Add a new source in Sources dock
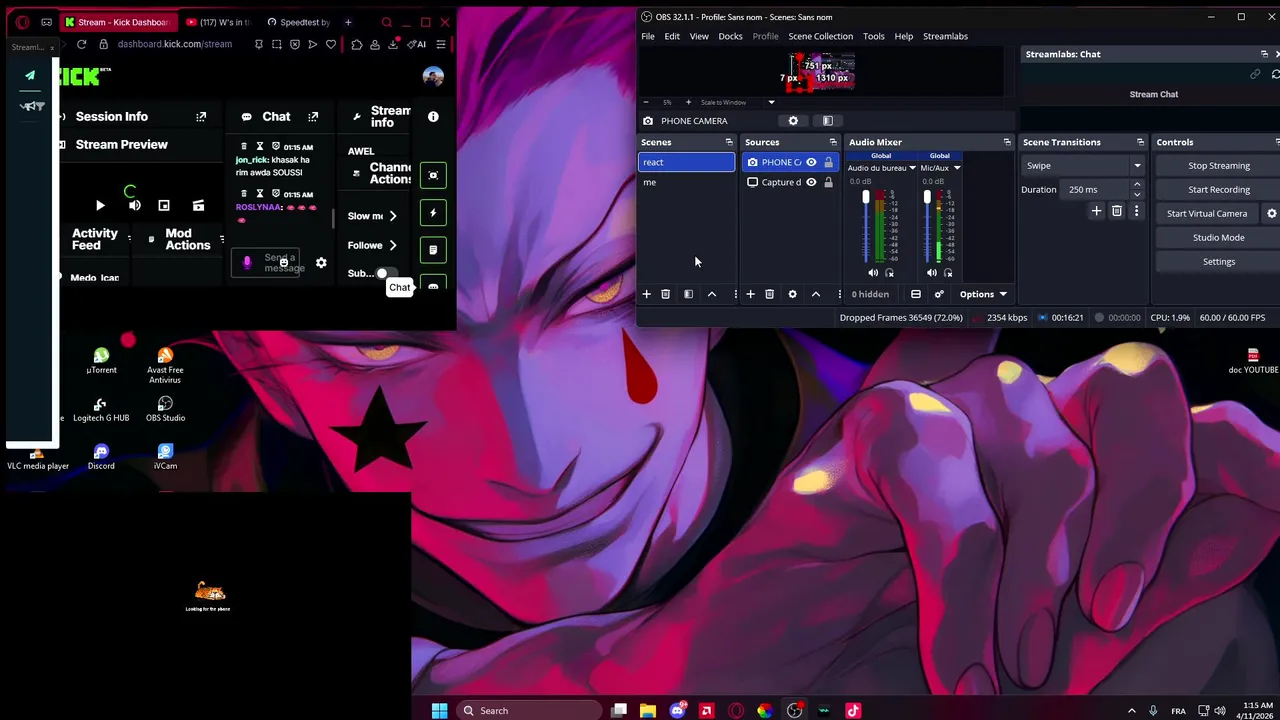1280x720 pixels. click(x=750, y=294)
